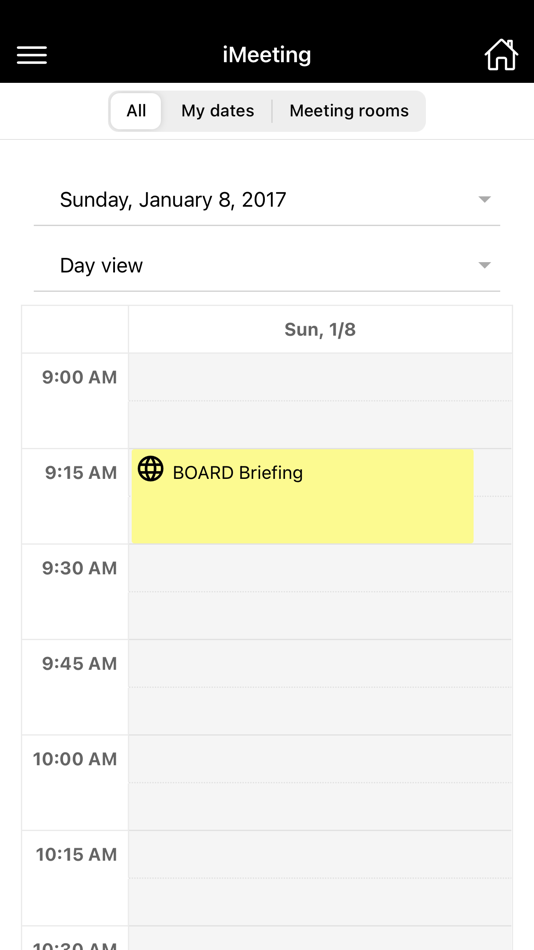Select the 9:45 AM time slot
This screenshot has height=950, width=534.
pos(320,687)
